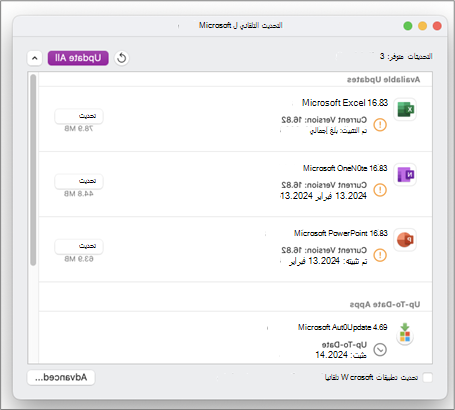This screenshot has height=410, width=455.
Task: Click the Microsoft PowerPoint app icon
Action: (x=405, y=240)
